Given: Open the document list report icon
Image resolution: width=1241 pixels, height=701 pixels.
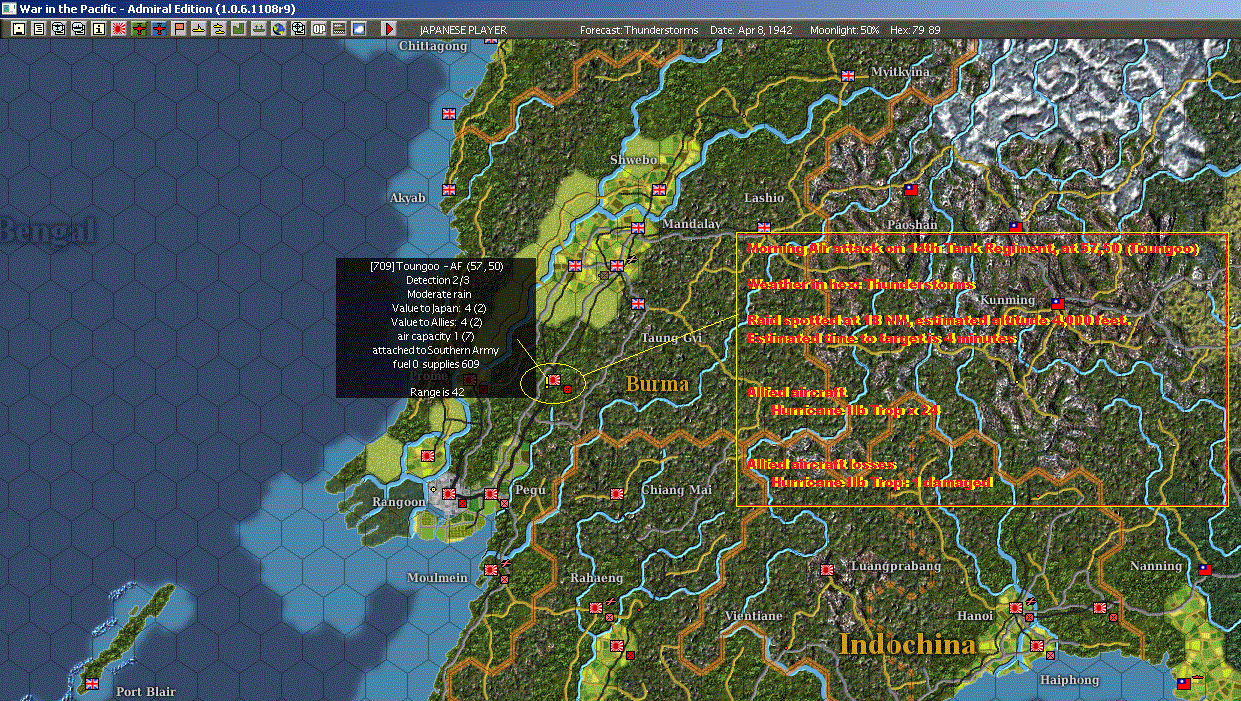Looking at the screenshot, I should [39, 29].
